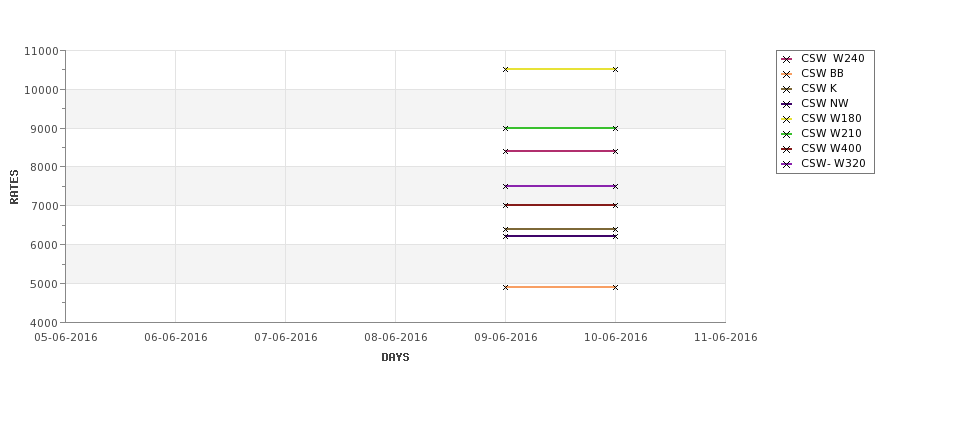Click the CSW- W320 purple legend marker
Viewport: 975px width, 429px height.
(786, 164)
